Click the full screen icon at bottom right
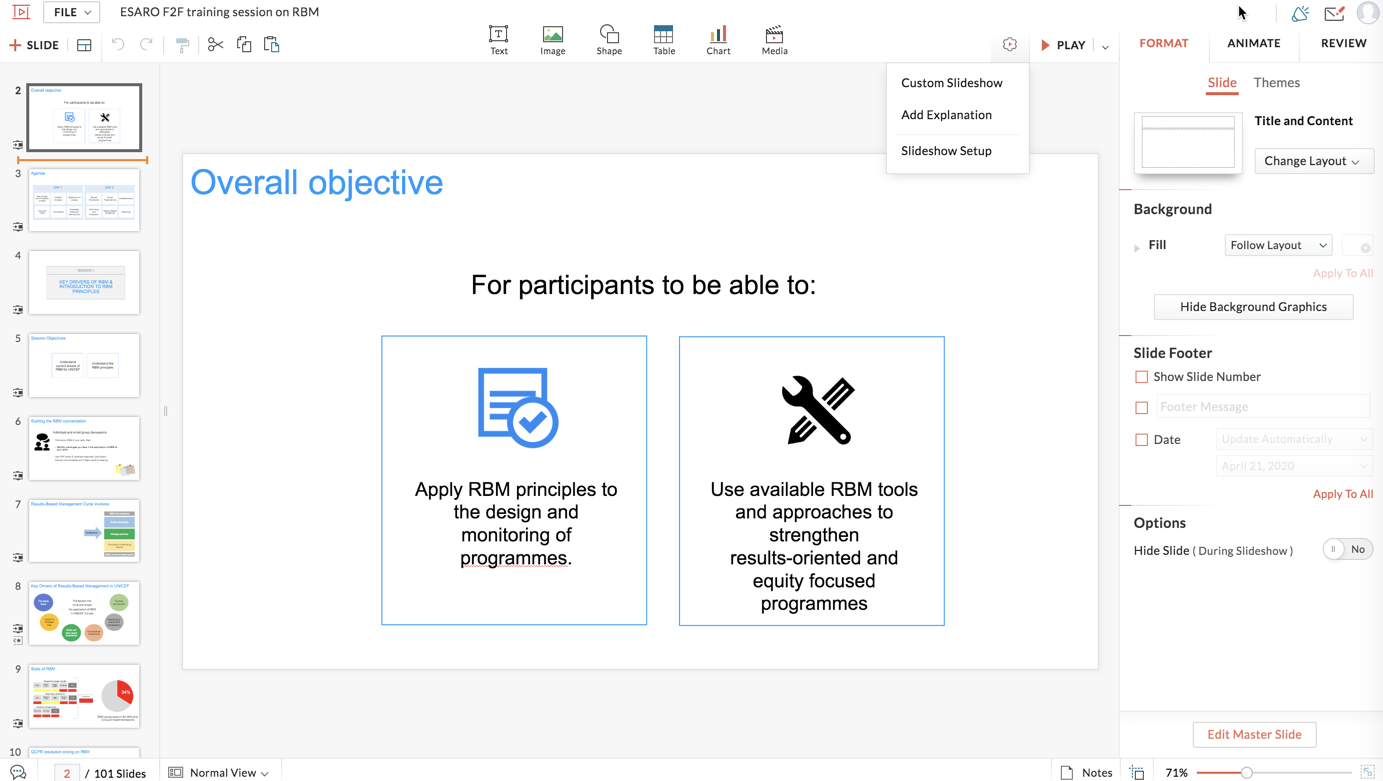 click(x=1368, y=772)
